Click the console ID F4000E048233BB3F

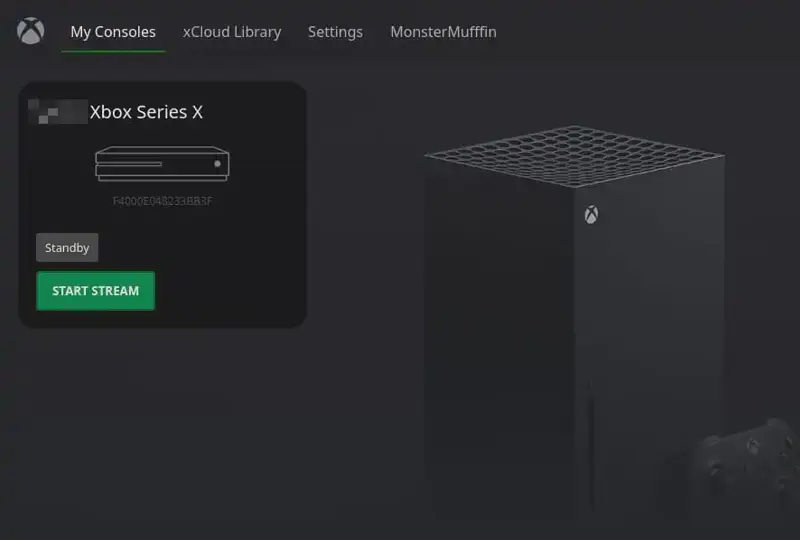(x=162, y=201)
